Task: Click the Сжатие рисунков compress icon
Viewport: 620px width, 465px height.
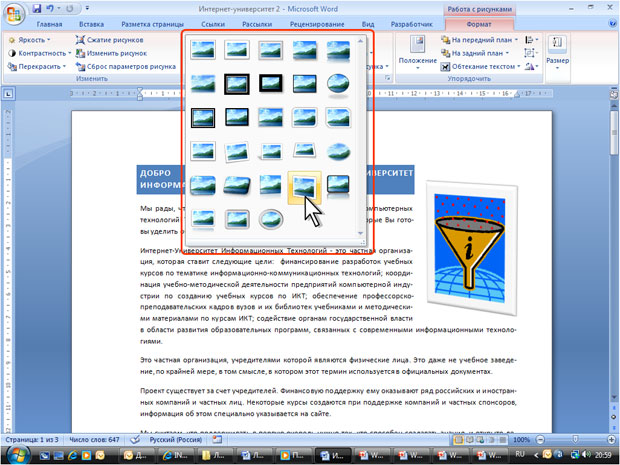Action: 80,40
